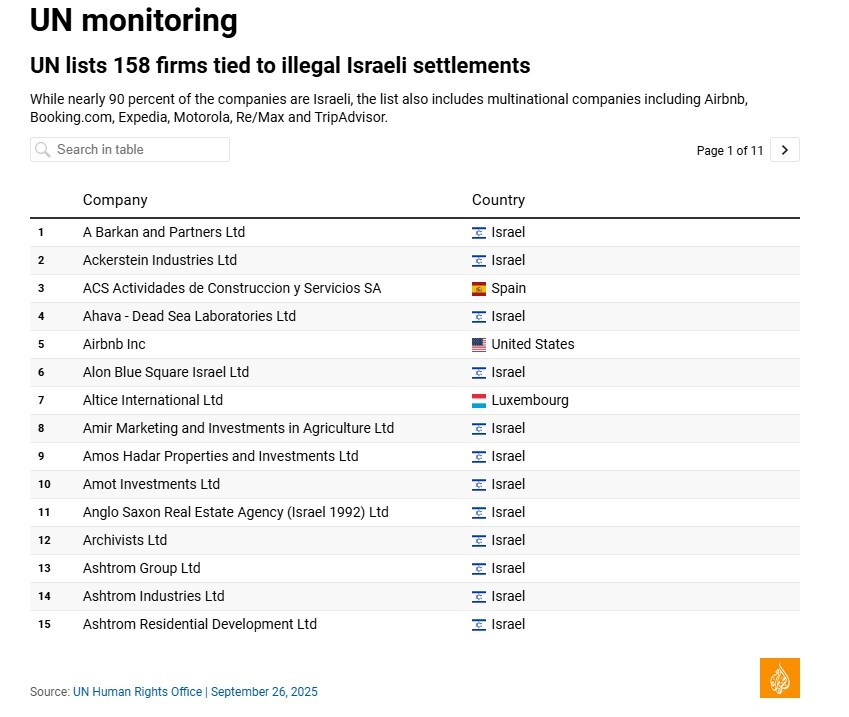The height and width of the screenshot is (717, 849).
Task: Select the Altice International Ltd company cell
Action: 153,400
